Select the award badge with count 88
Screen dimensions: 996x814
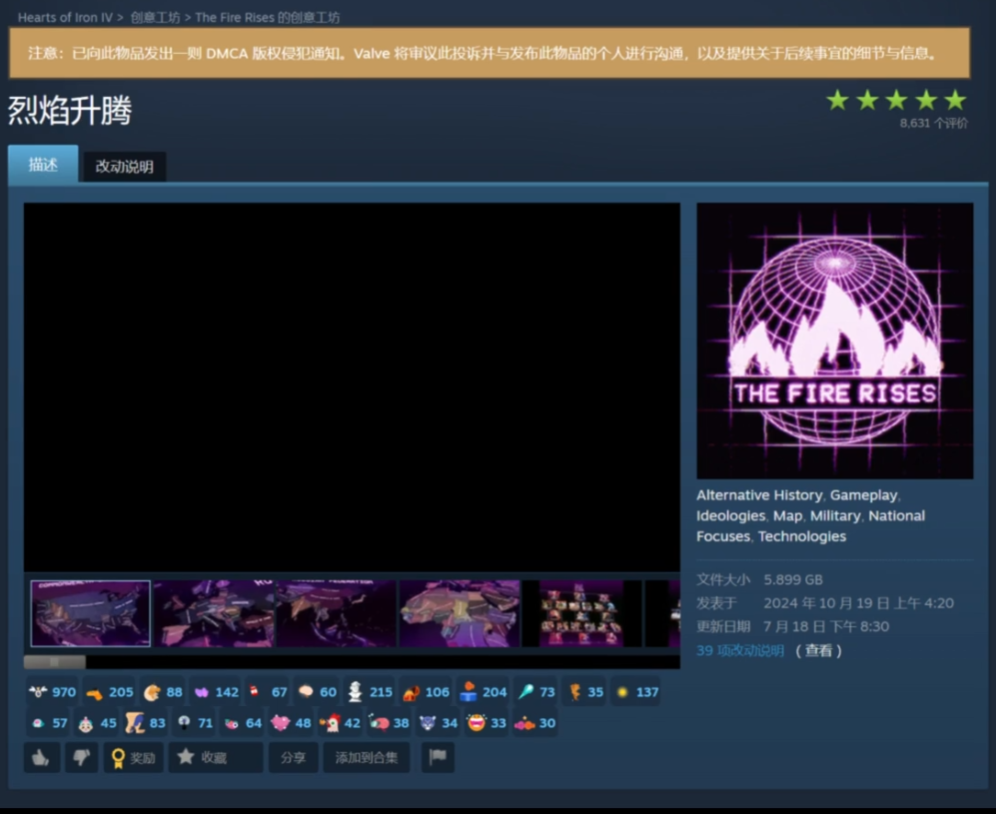163,692
